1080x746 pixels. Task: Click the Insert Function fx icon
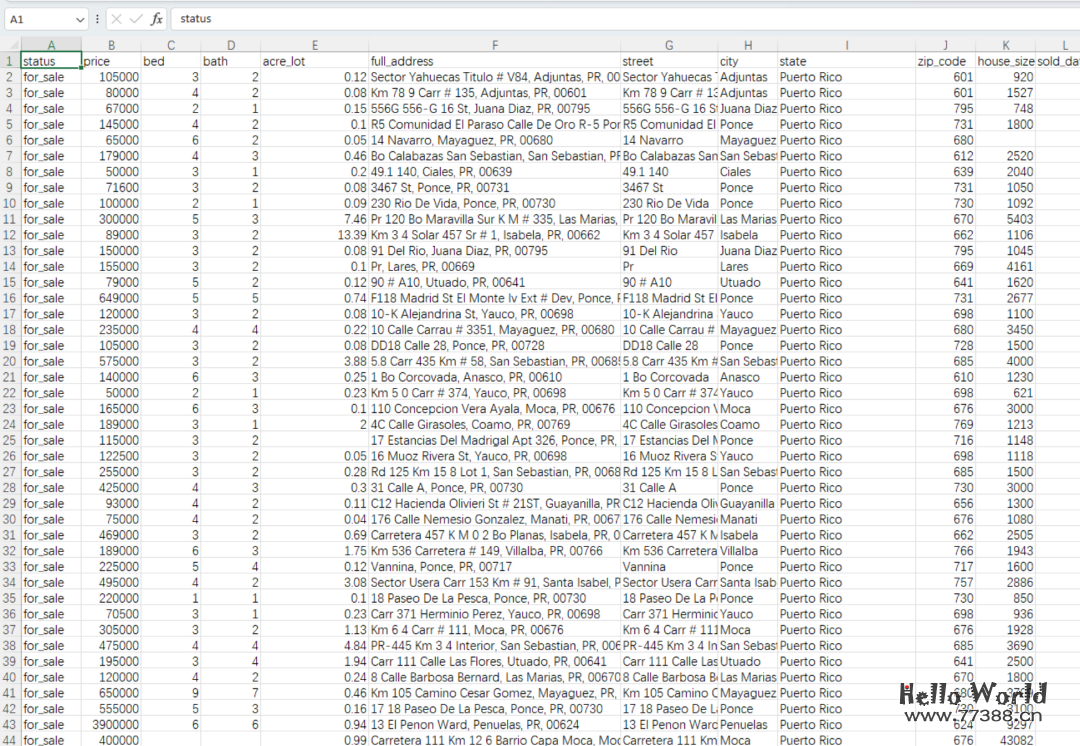(x=157, y=19)
